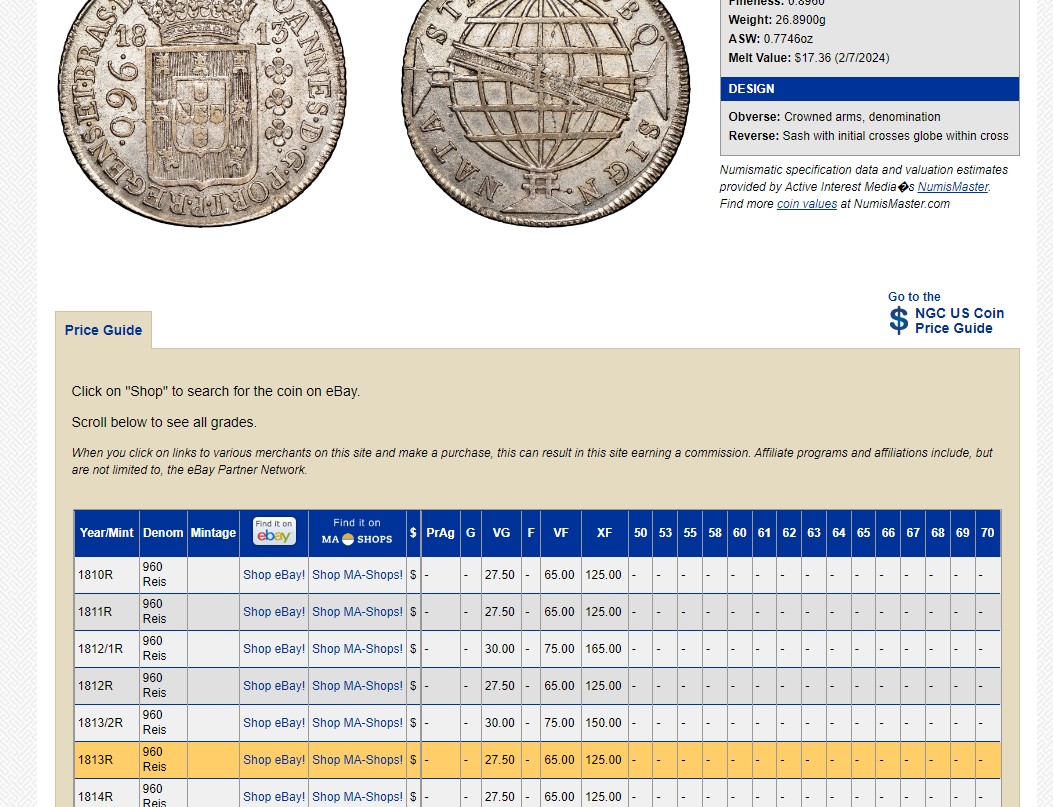Click the MA-Shops logo in table header
The image size is (1053, 807).
(x=357, y=532)
